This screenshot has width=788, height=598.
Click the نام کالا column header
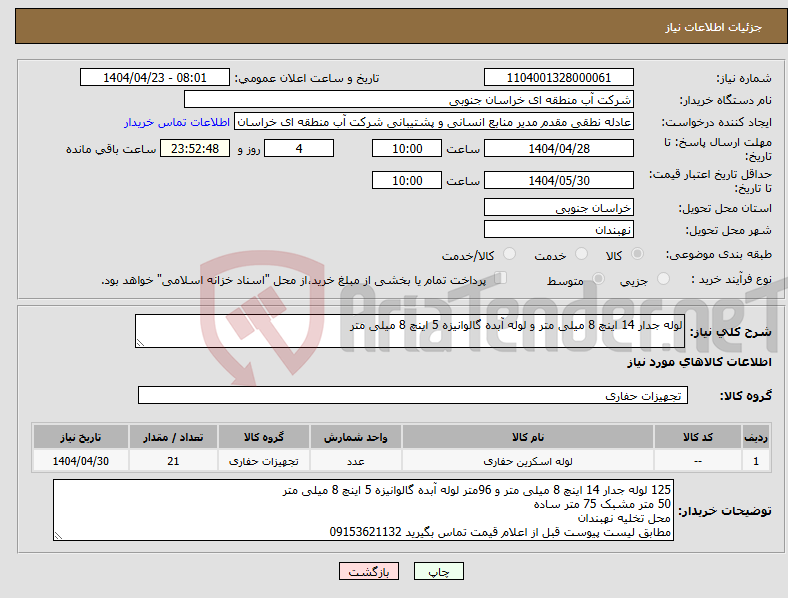coord(528,437)
